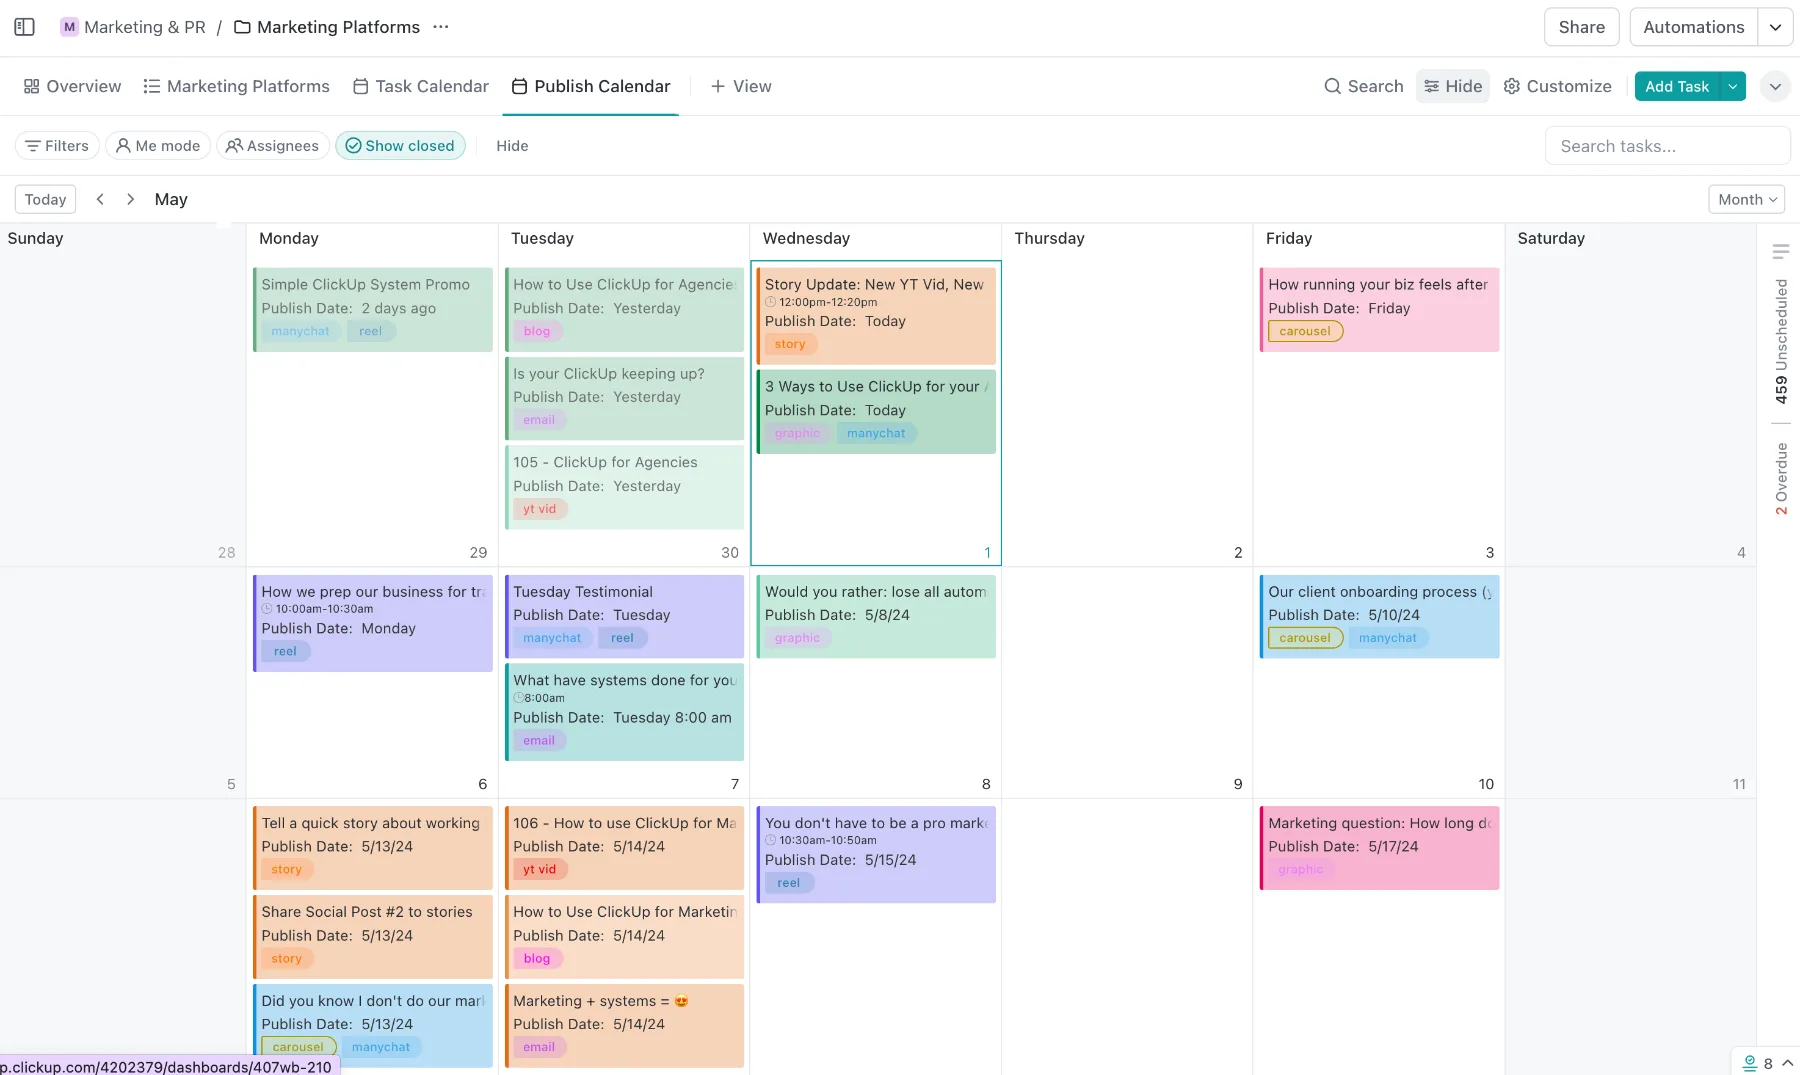Image resolution: width=1800 pixels, height=1075 pixels.
Task: Jump to Today in the calendar
Action: tap(45, 199)
